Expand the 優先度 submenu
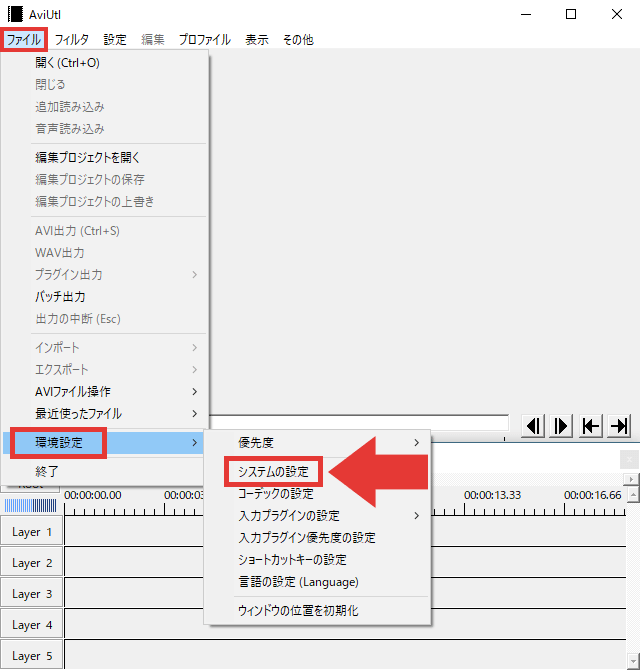Screen dimensions: 640x670 (317, 443)
